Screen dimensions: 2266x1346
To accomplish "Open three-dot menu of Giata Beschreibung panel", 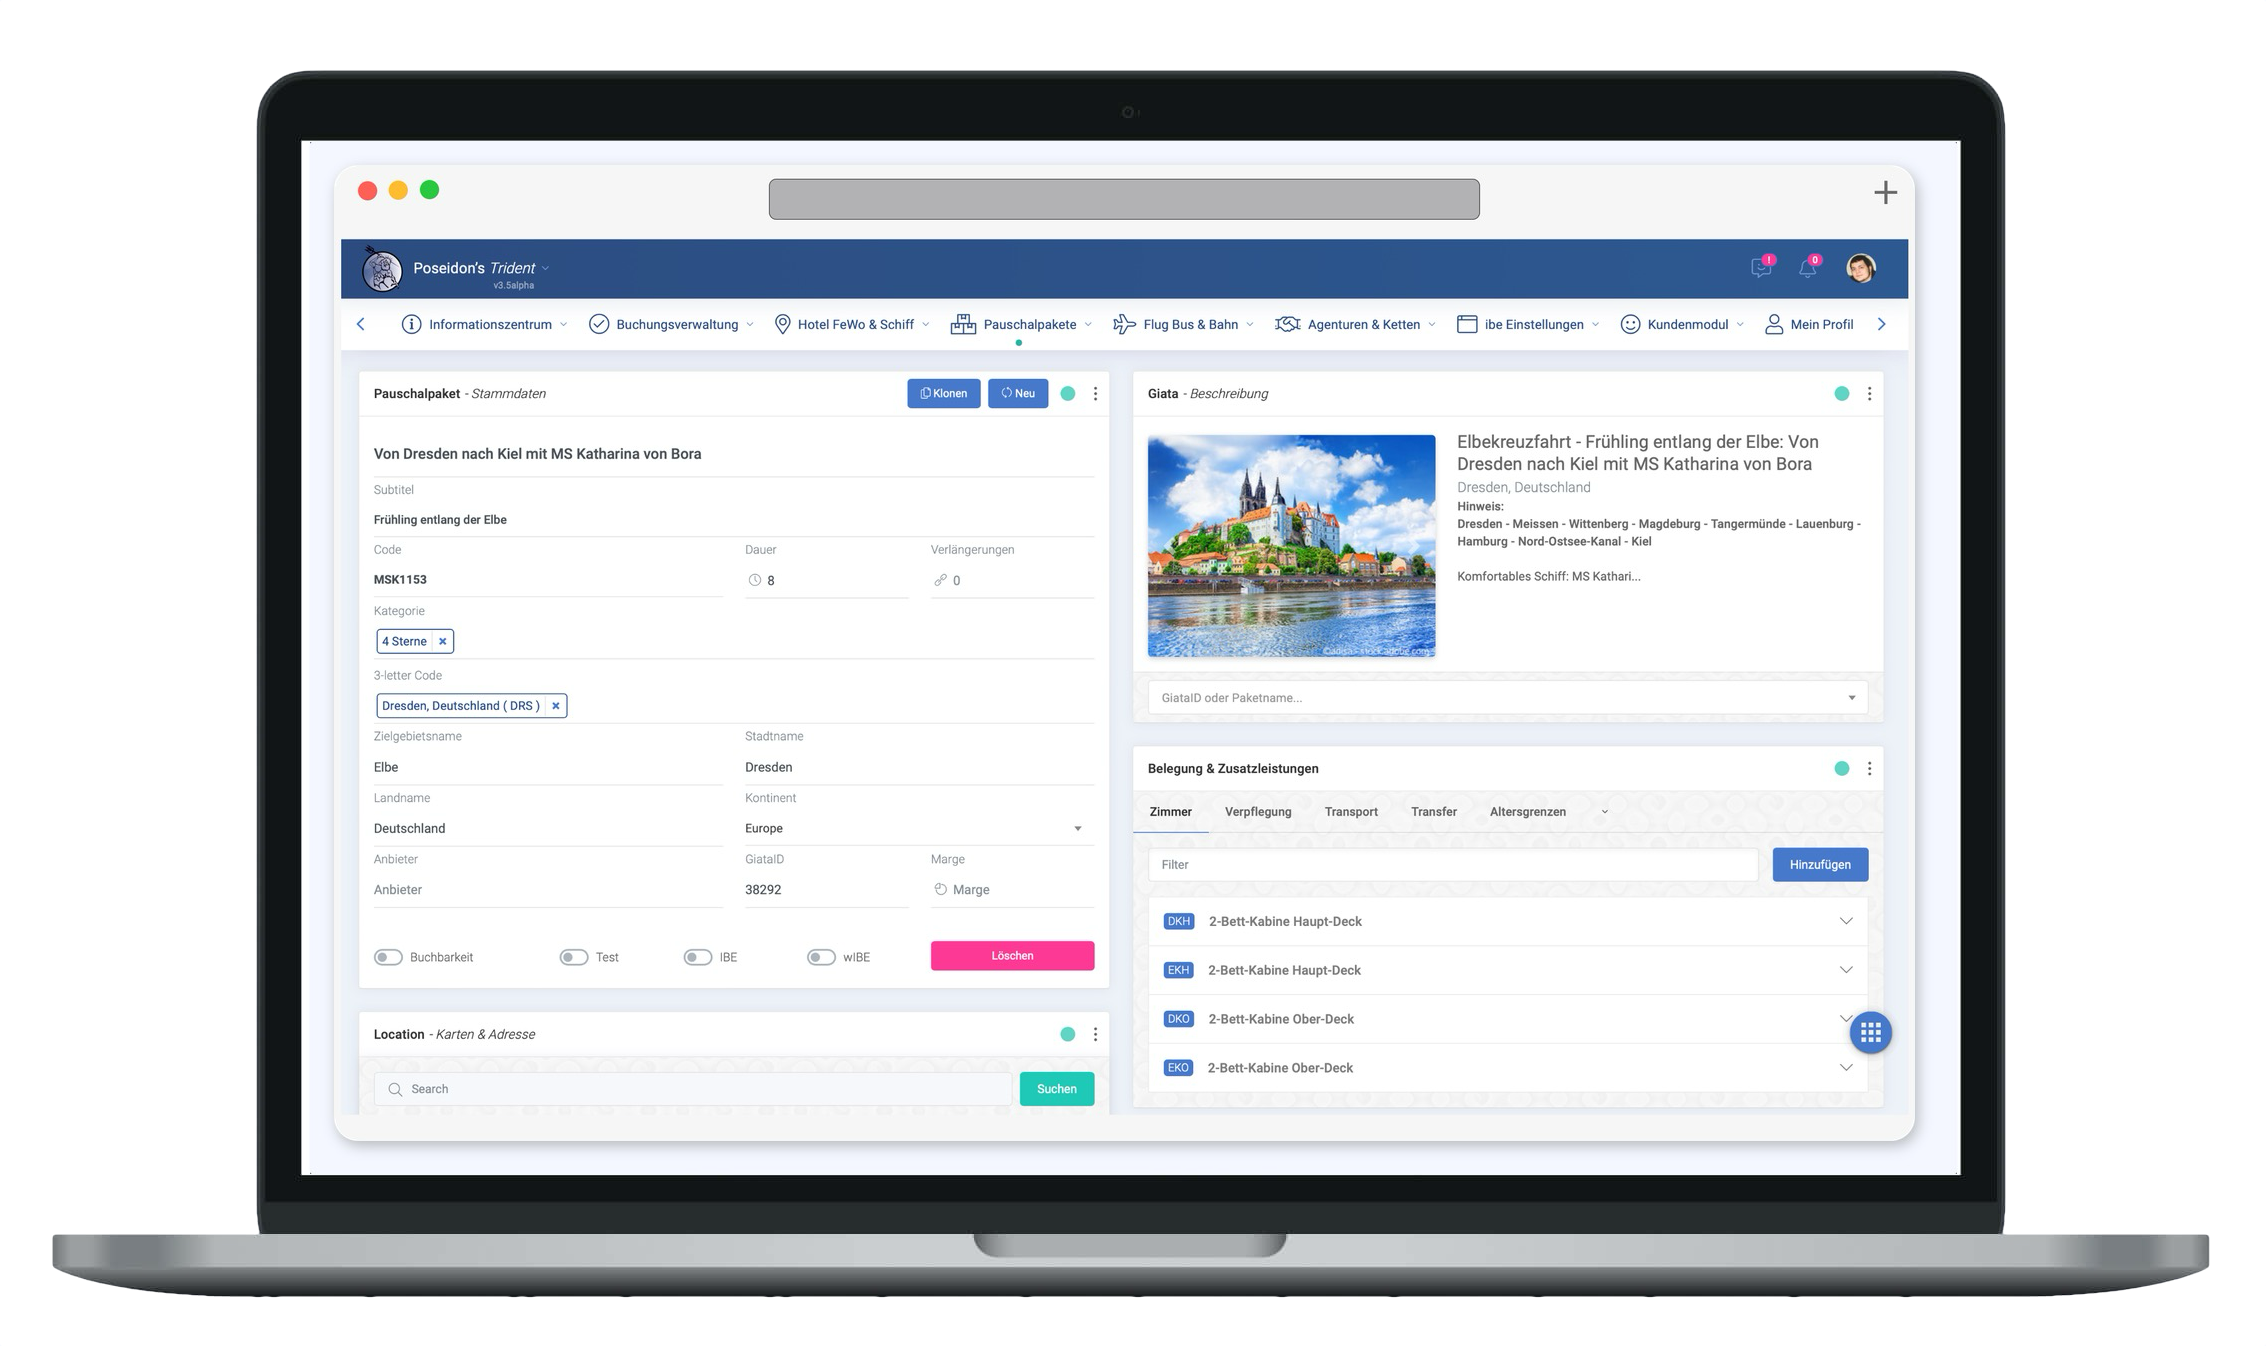I will coord(1869,394).
